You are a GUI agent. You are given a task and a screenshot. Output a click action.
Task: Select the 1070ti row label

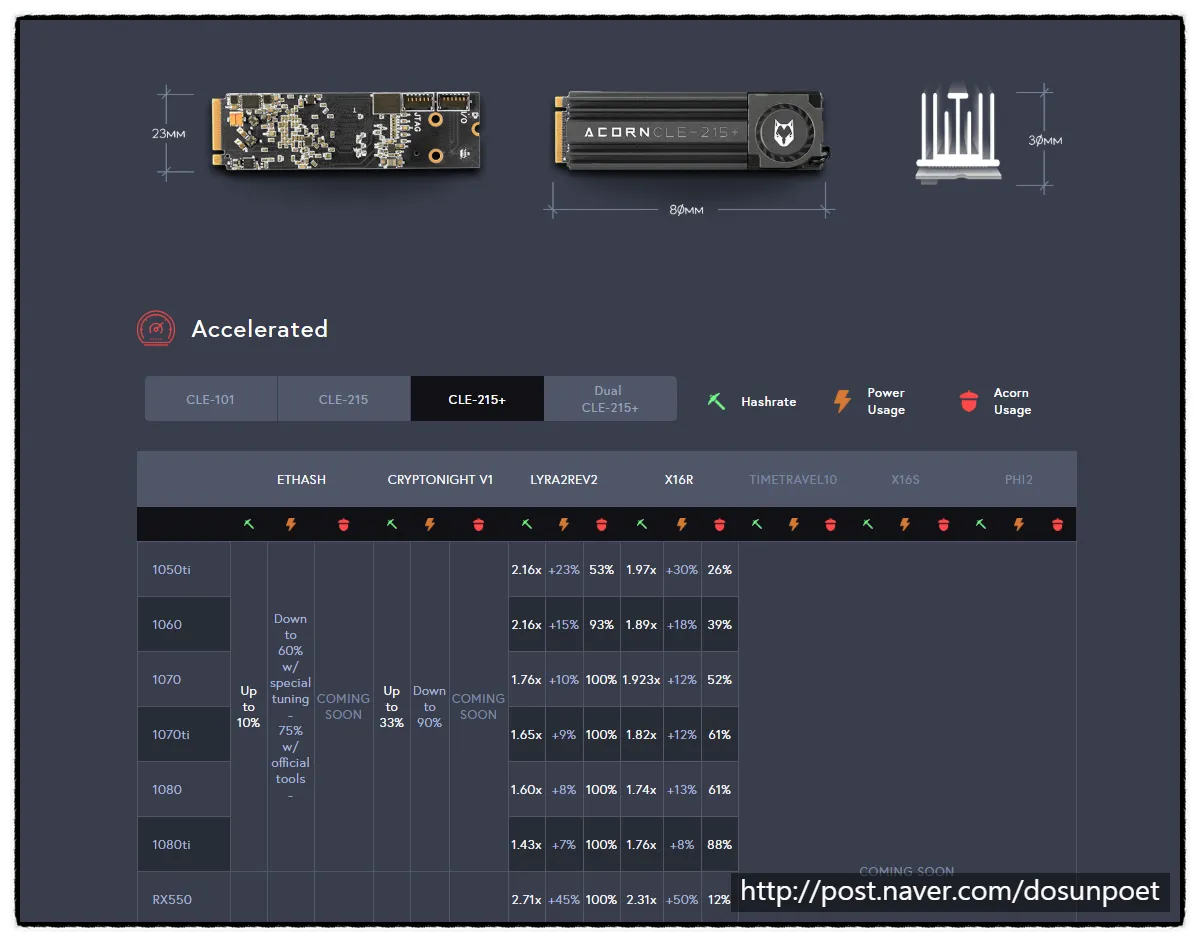[171, 735]
